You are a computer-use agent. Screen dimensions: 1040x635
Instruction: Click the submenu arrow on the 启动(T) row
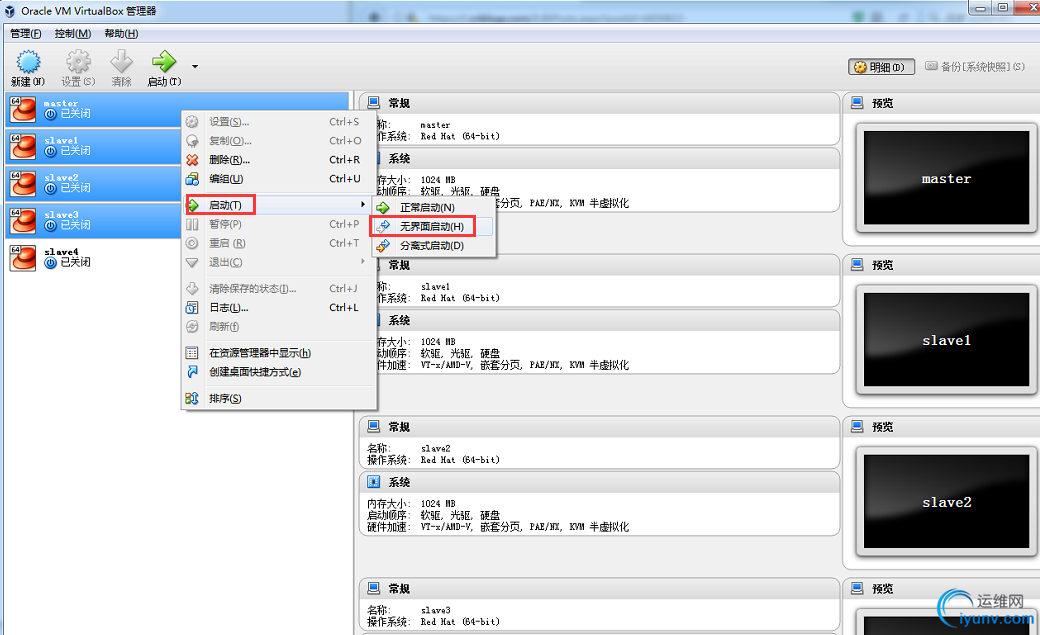[x=363, y=204]
